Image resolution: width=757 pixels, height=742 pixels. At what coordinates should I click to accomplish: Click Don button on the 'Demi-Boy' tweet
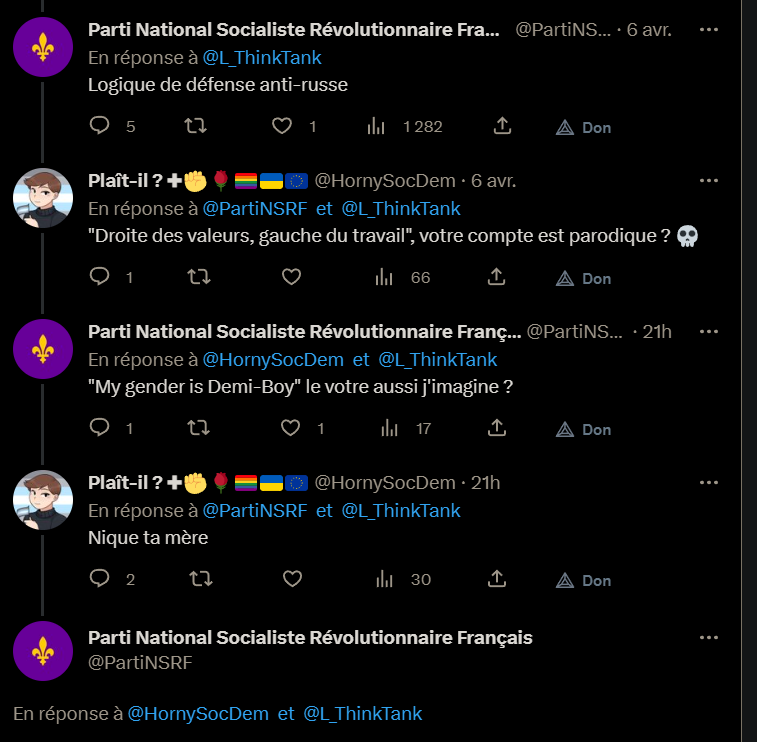[583, 429]
